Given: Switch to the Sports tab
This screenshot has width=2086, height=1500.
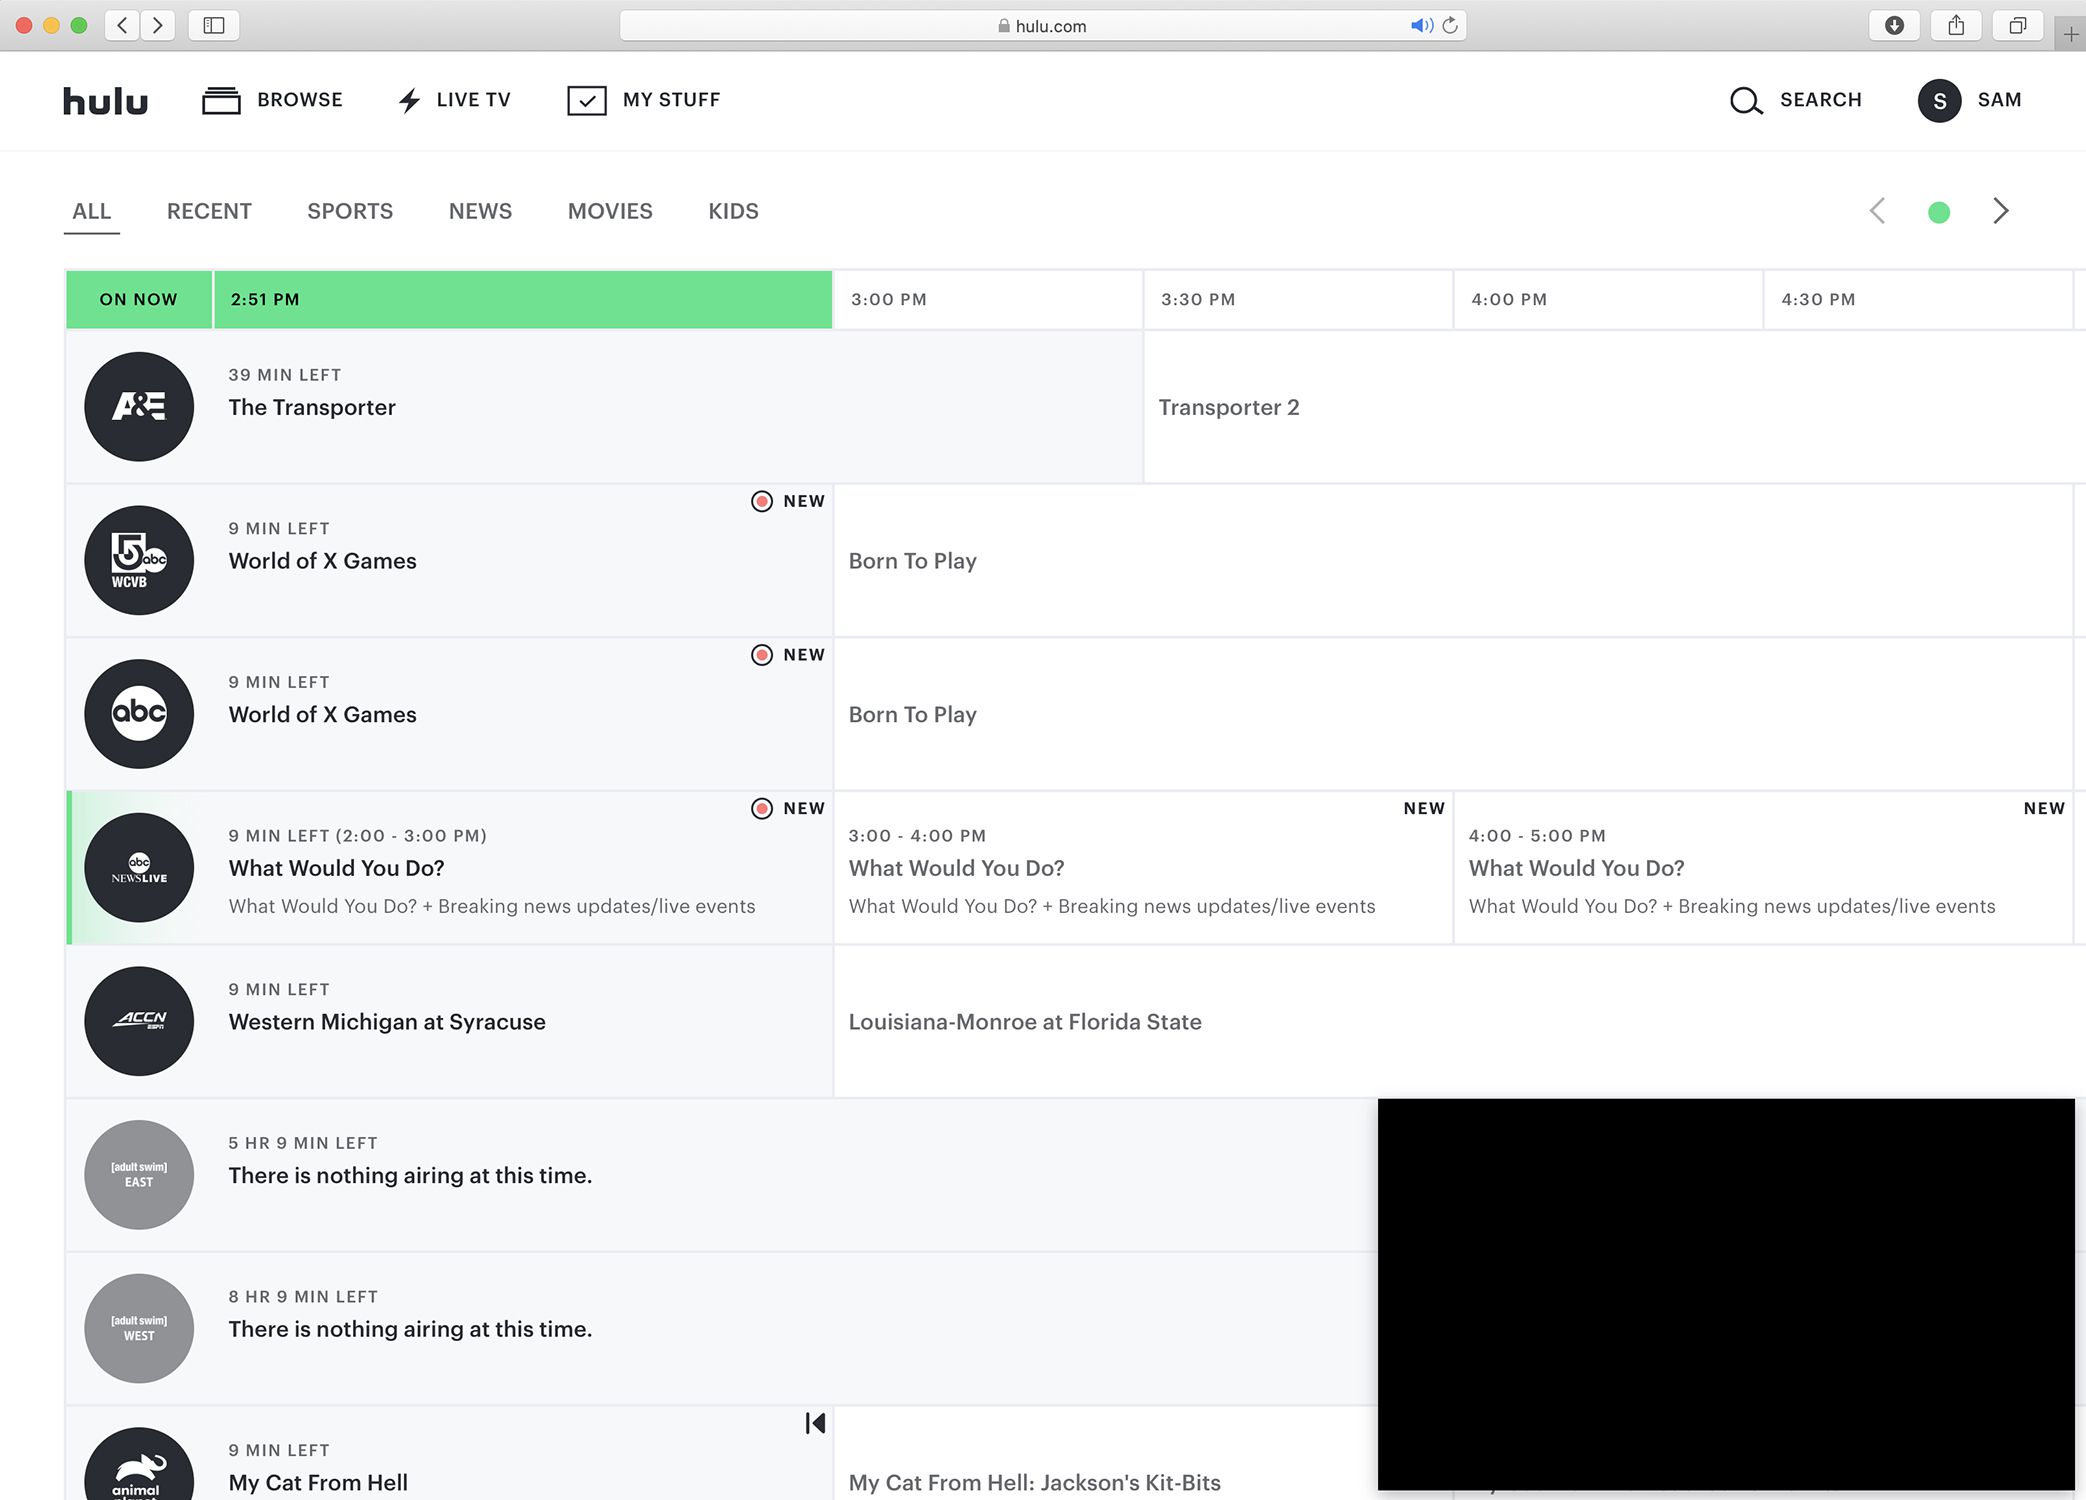Looking at the screenshot, I should tap(350, 211).
